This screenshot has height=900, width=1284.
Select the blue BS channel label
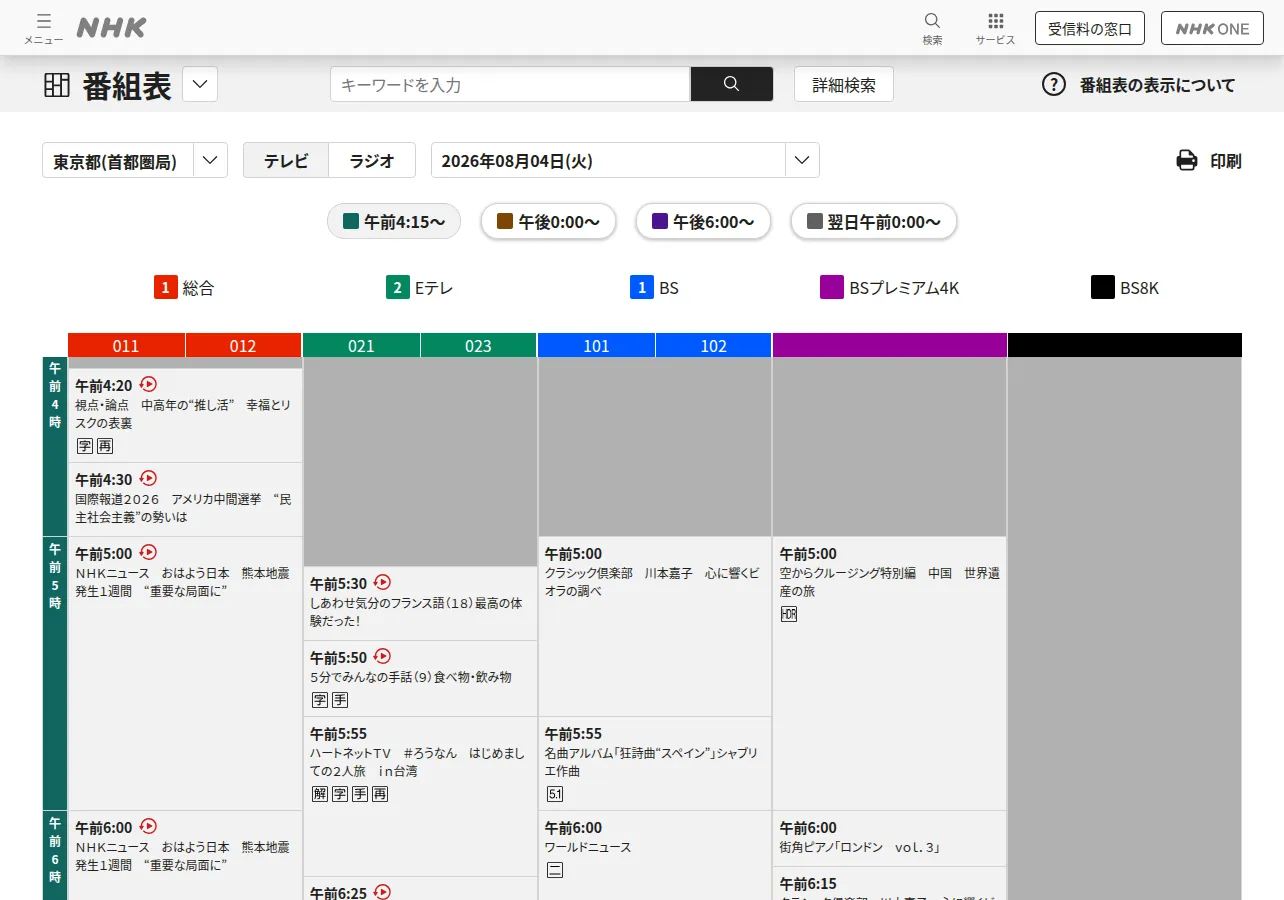click(x=655, y=288)
